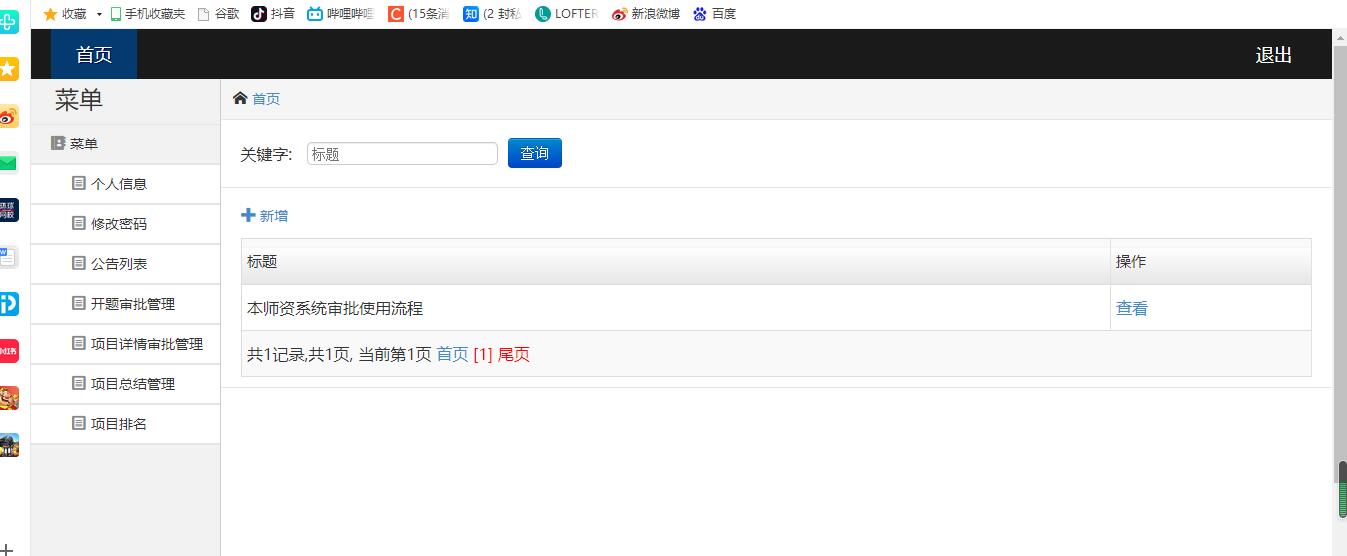Open the LOFTER bookmark
Viewport: 1347px width, 556px height.
click(566, 14)
